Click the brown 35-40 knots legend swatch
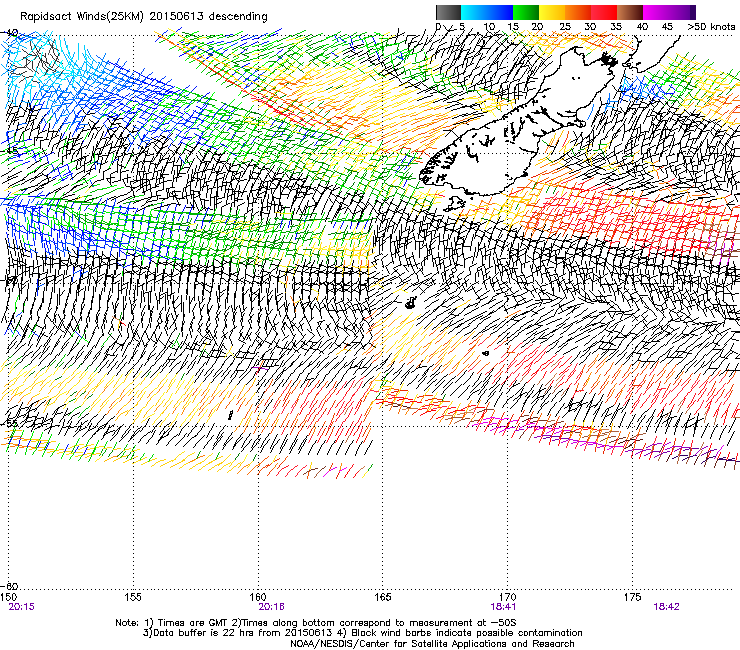Screen dimensions: 740x650 click(630, 12)
